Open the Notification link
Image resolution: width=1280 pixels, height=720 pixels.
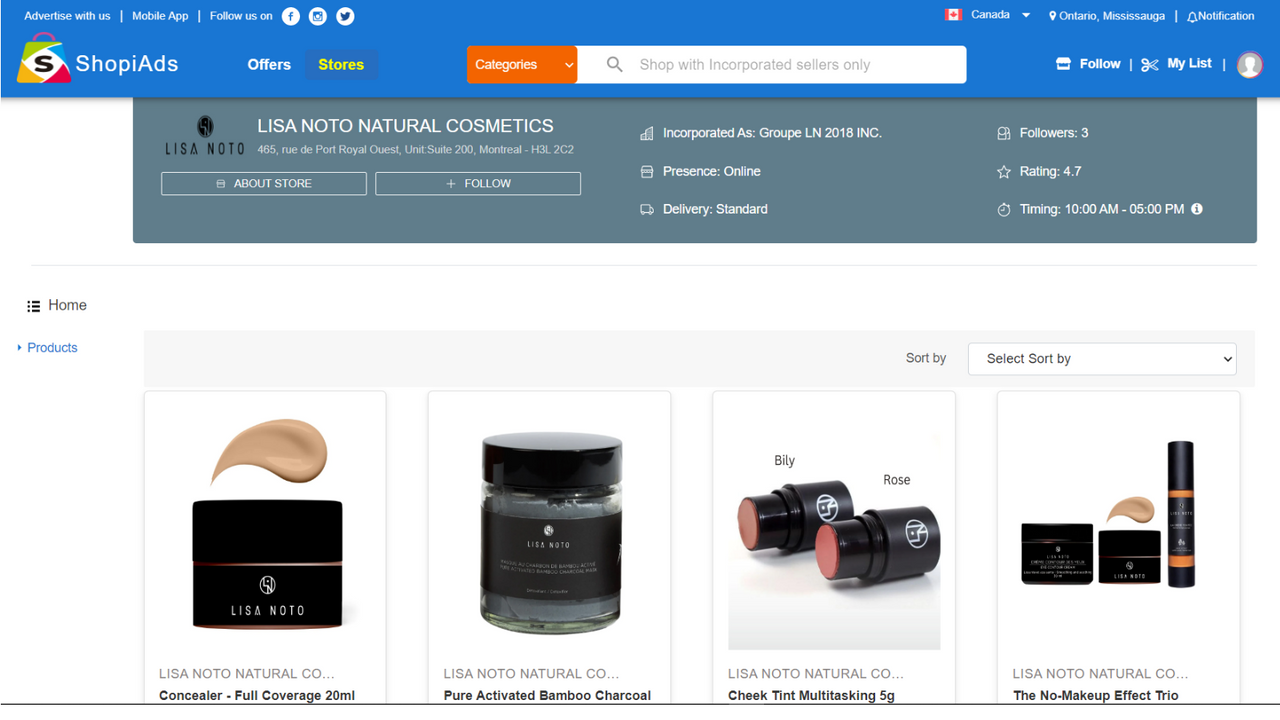(1226, 16)
